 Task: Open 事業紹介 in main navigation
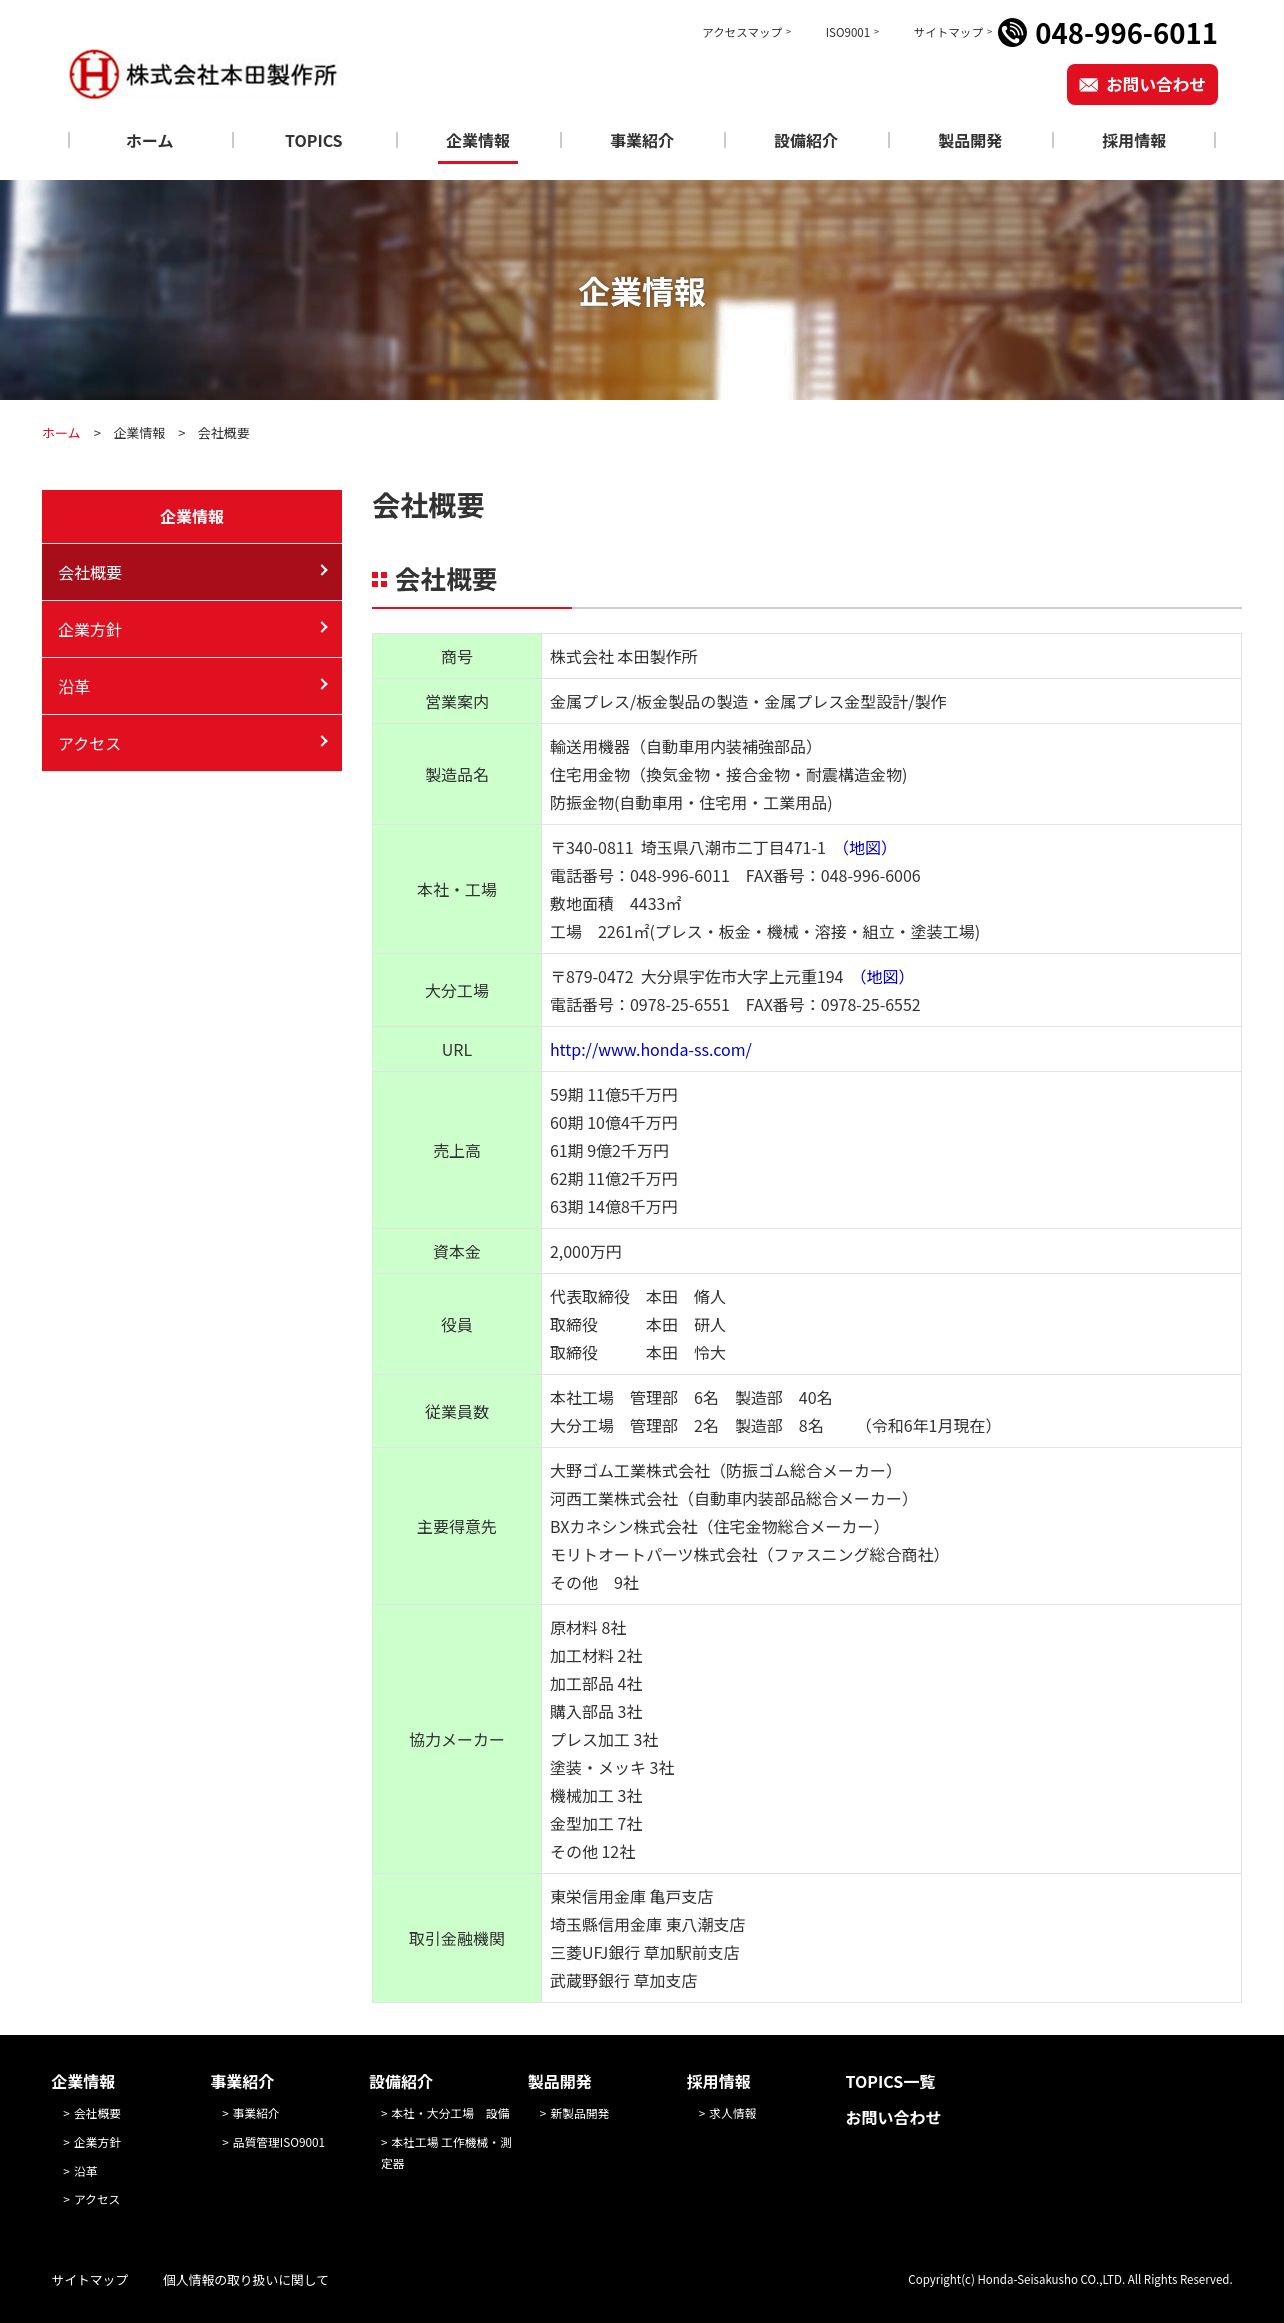tap(642, 141)
